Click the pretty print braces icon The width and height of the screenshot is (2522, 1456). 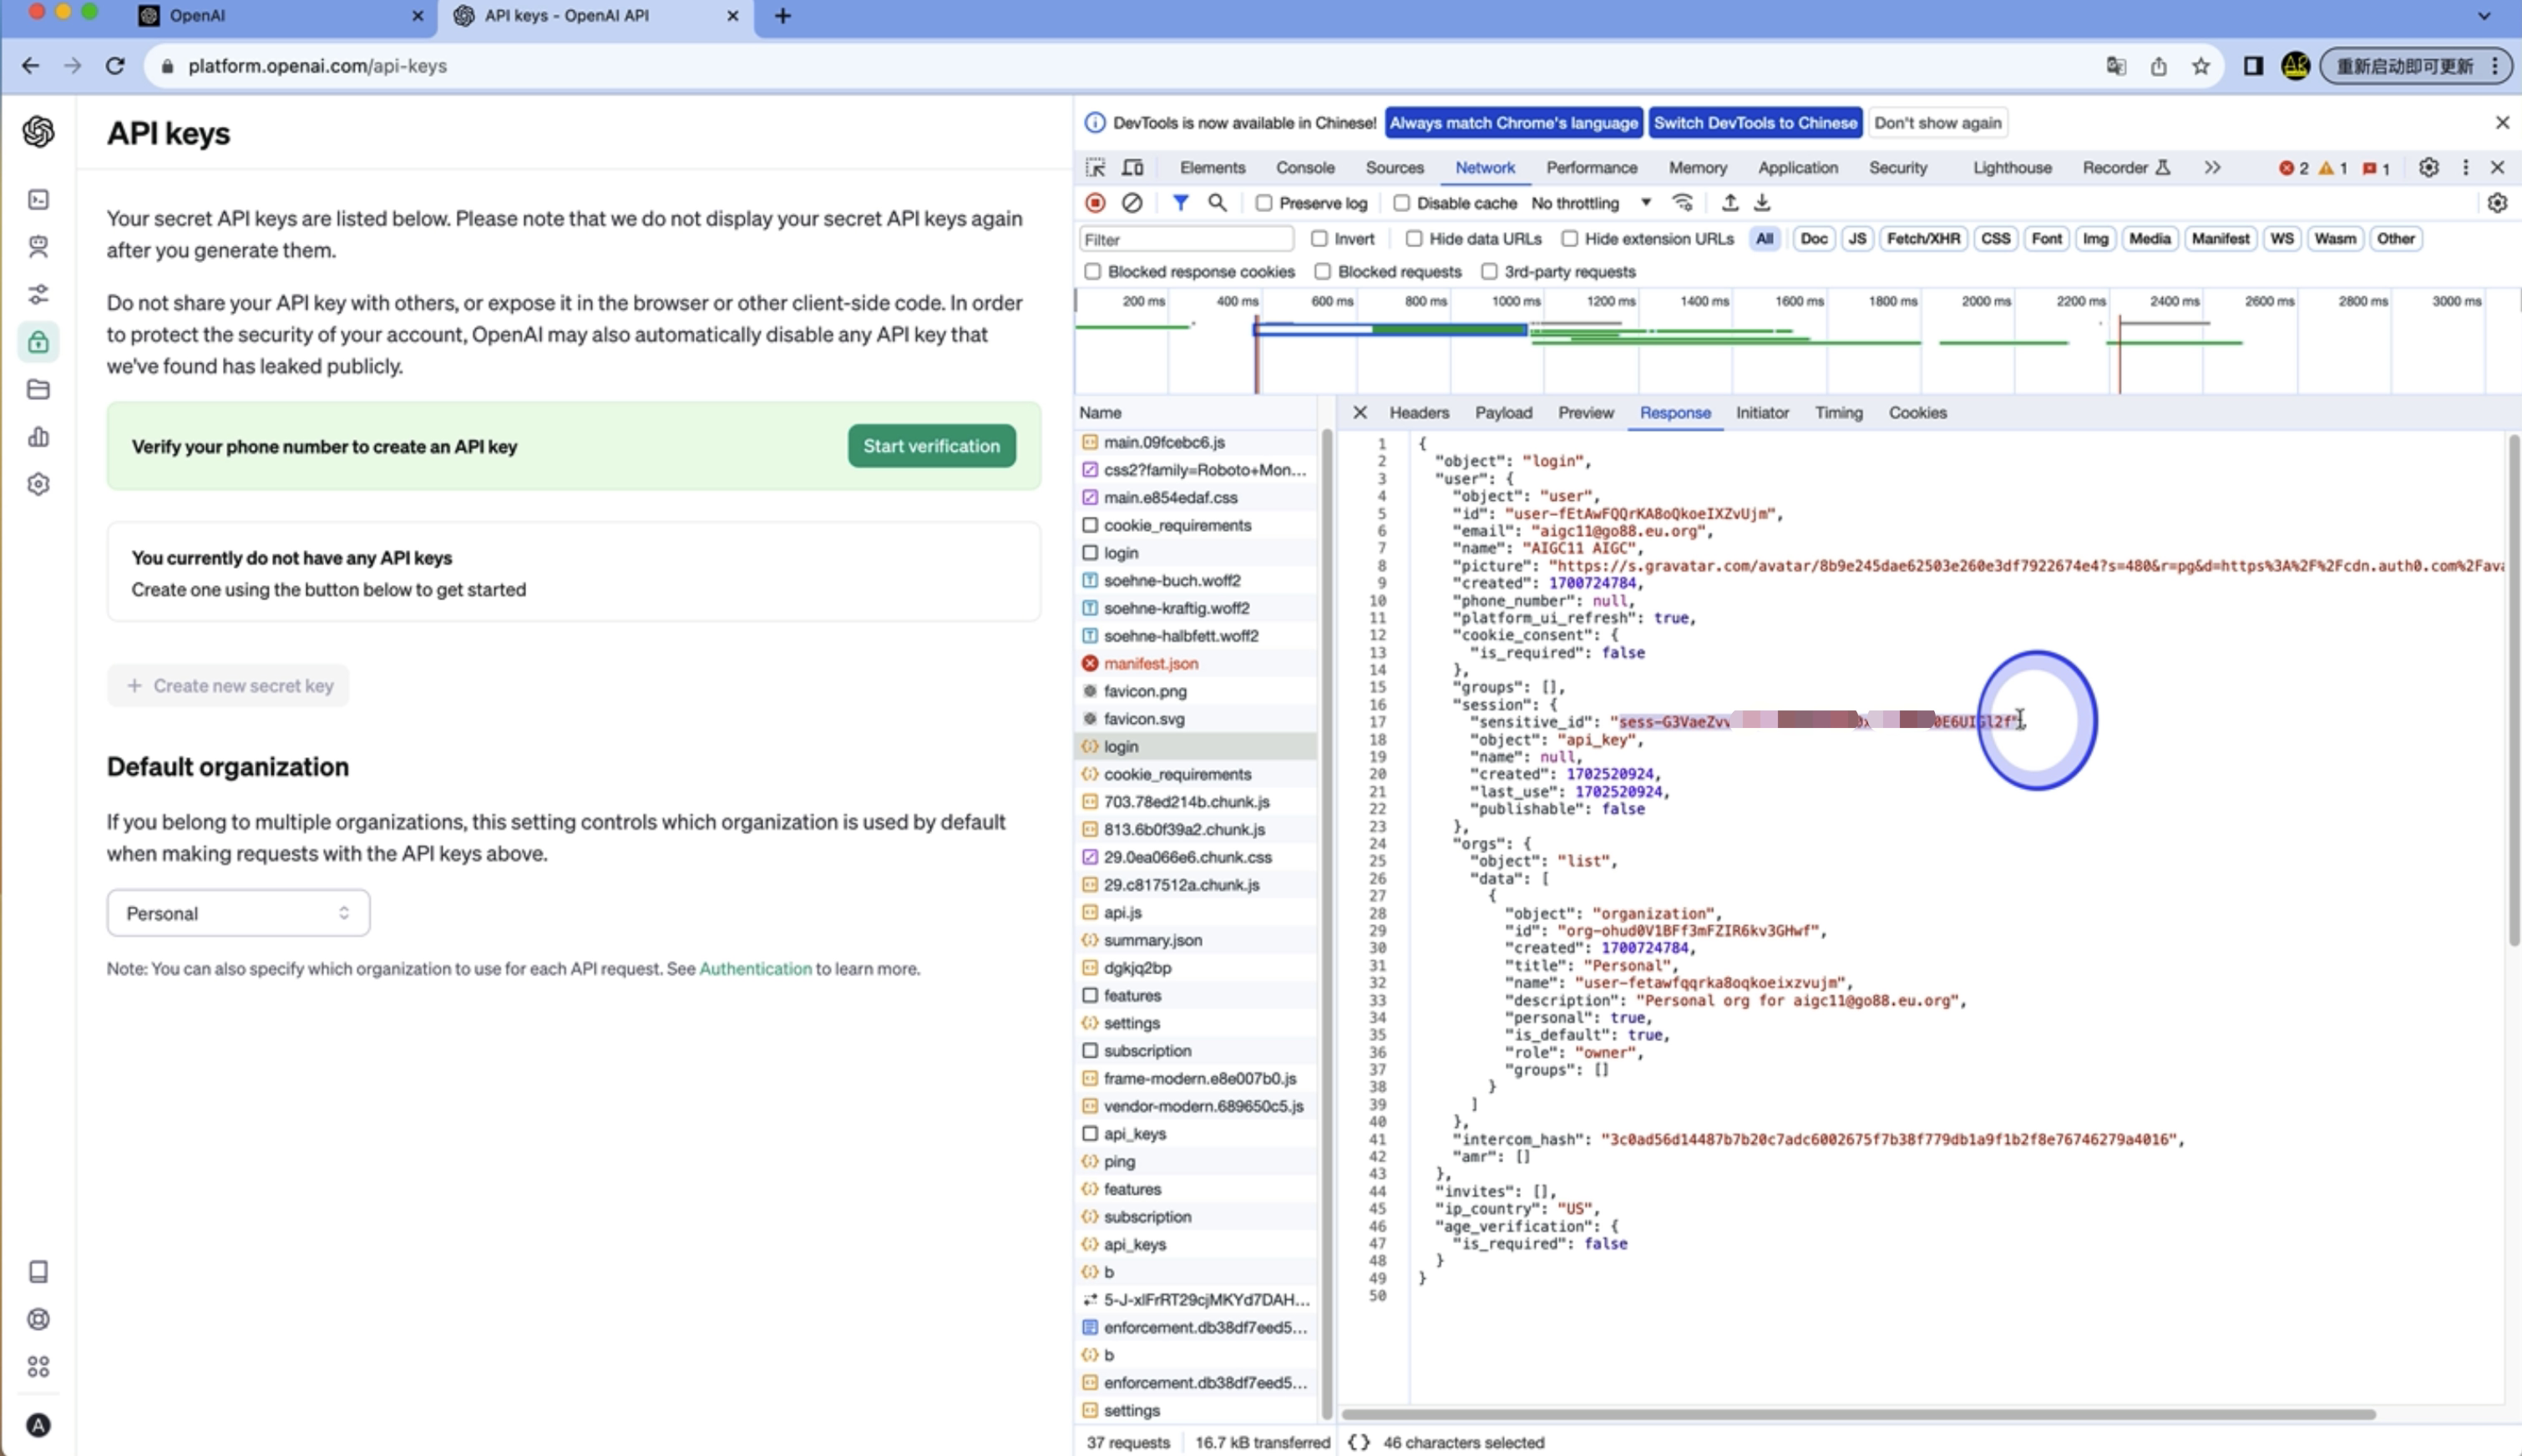1358,1442
